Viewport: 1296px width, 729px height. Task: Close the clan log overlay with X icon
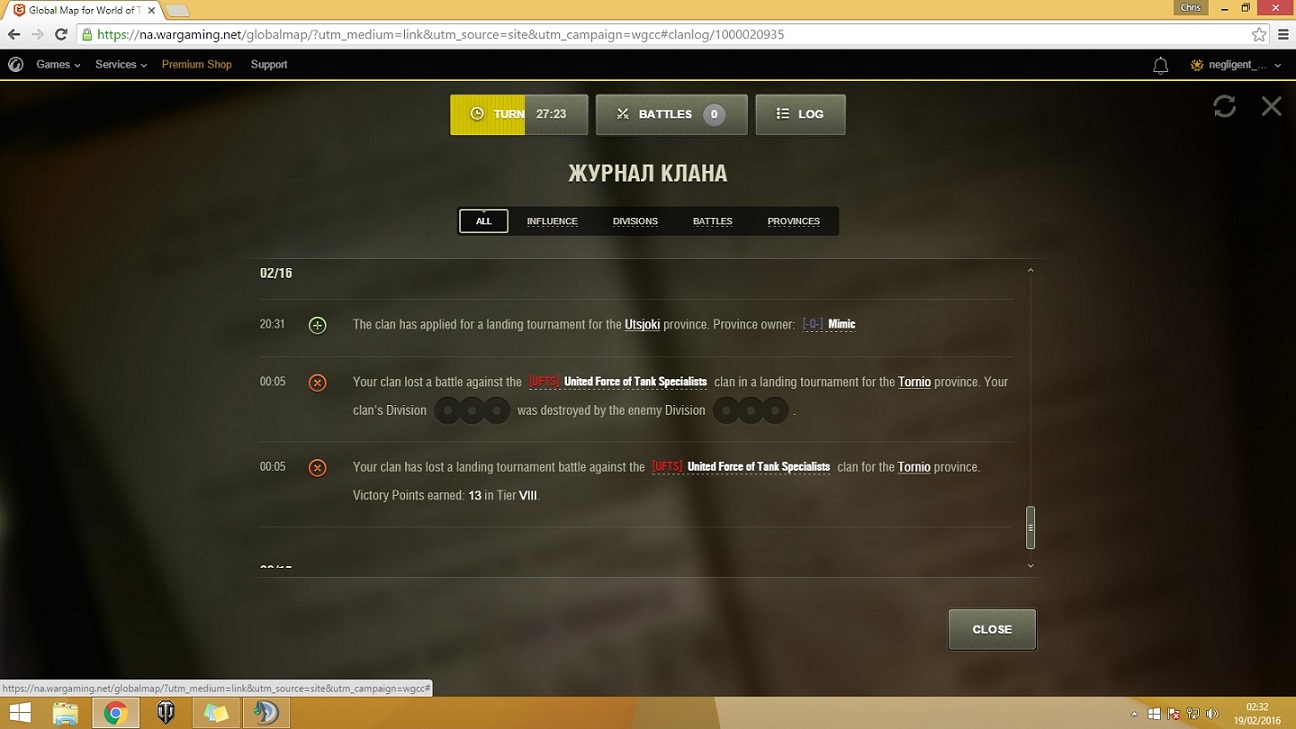click(x=1271, y=106)
